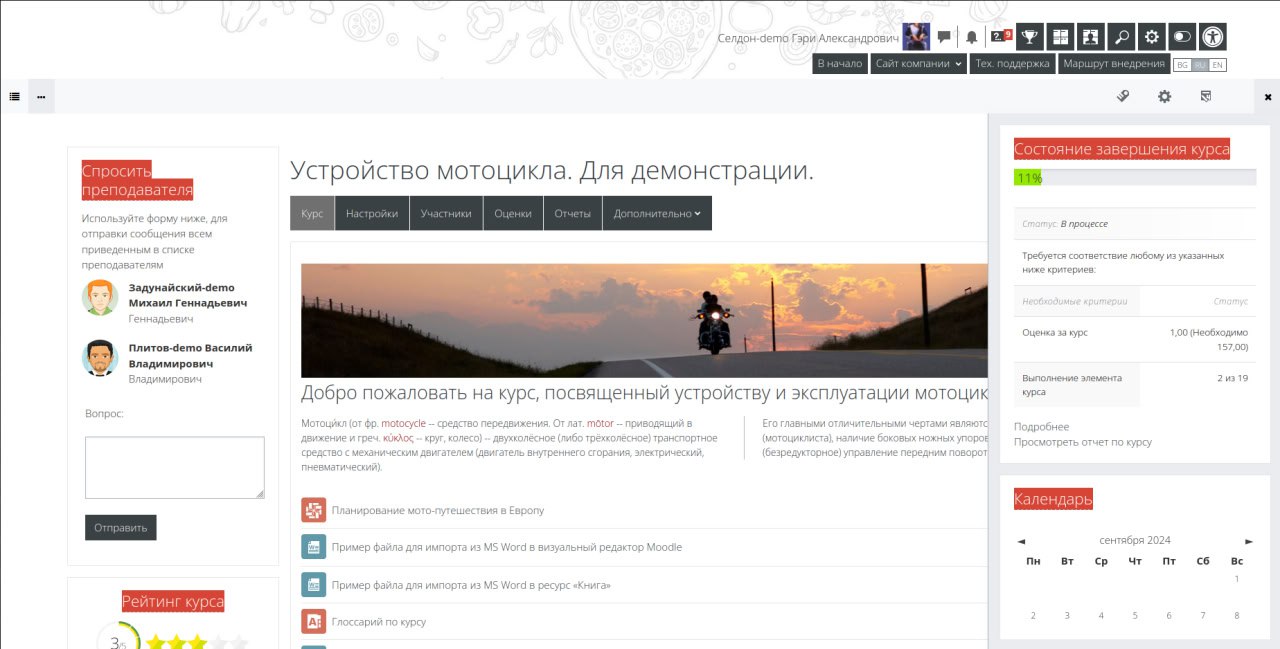Go to the previous calendar month
This screenshot has width=1280, height=649.
point(1021,541)
